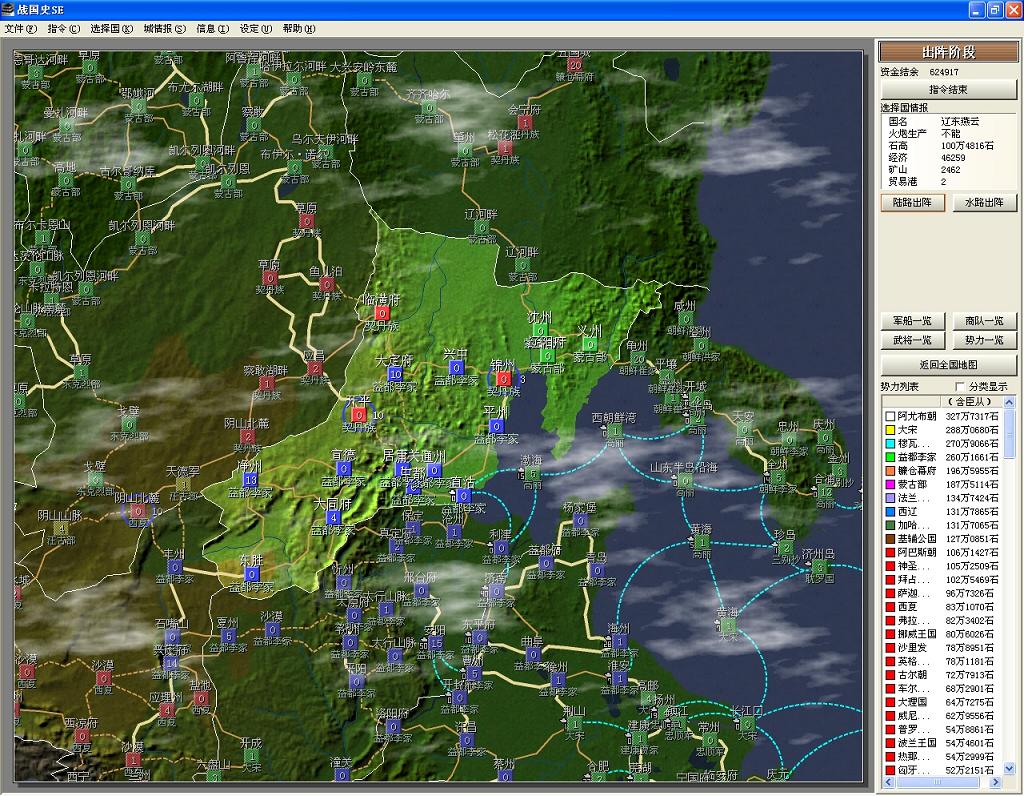
Task: Click the blue 兴中 city marker
Action: tap(456, 368)
